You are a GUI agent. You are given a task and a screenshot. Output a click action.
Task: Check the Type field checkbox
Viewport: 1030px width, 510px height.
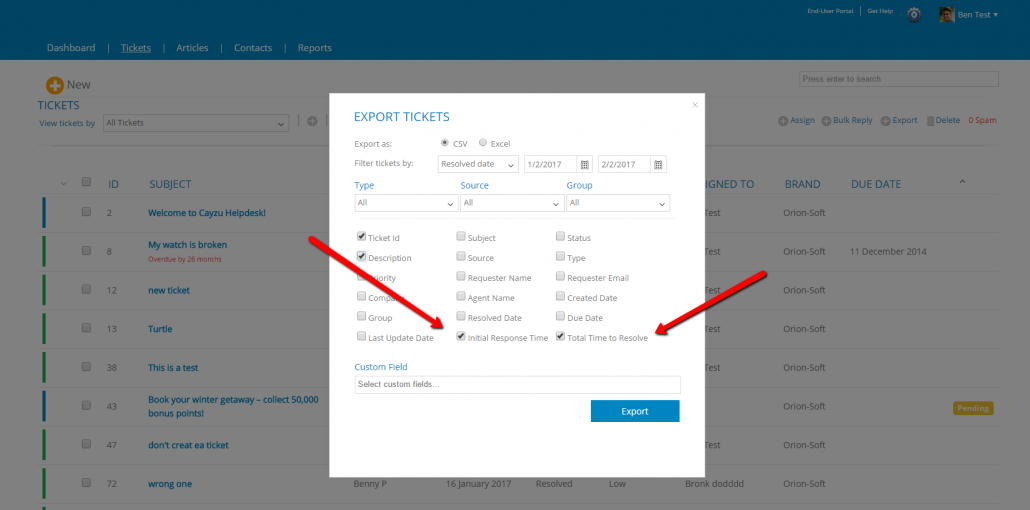coord(560,257)
